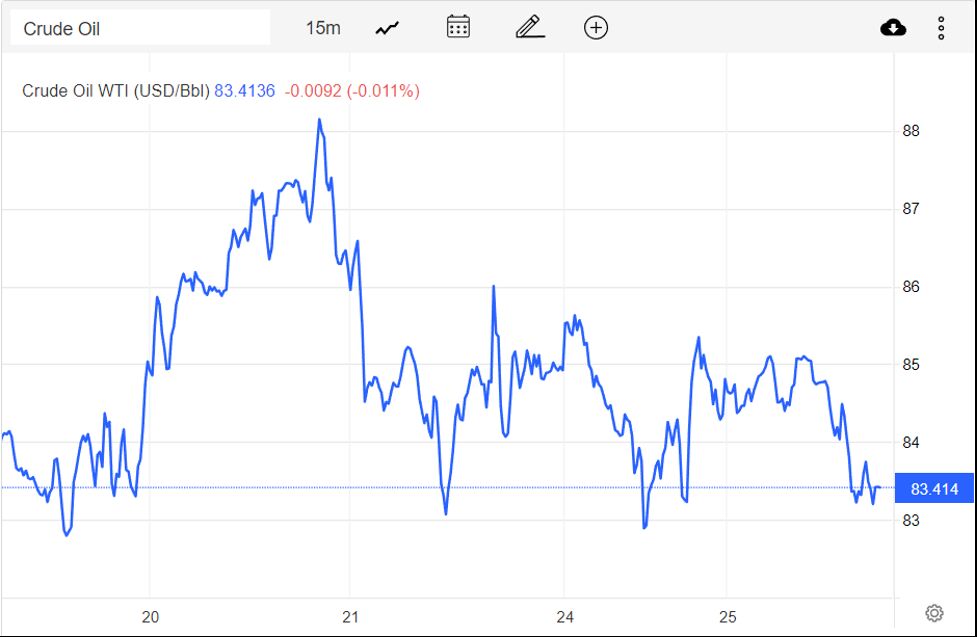Click the 25 date label on time axis
This screenshot has width=977, height=637.
(x=728, y=616)
